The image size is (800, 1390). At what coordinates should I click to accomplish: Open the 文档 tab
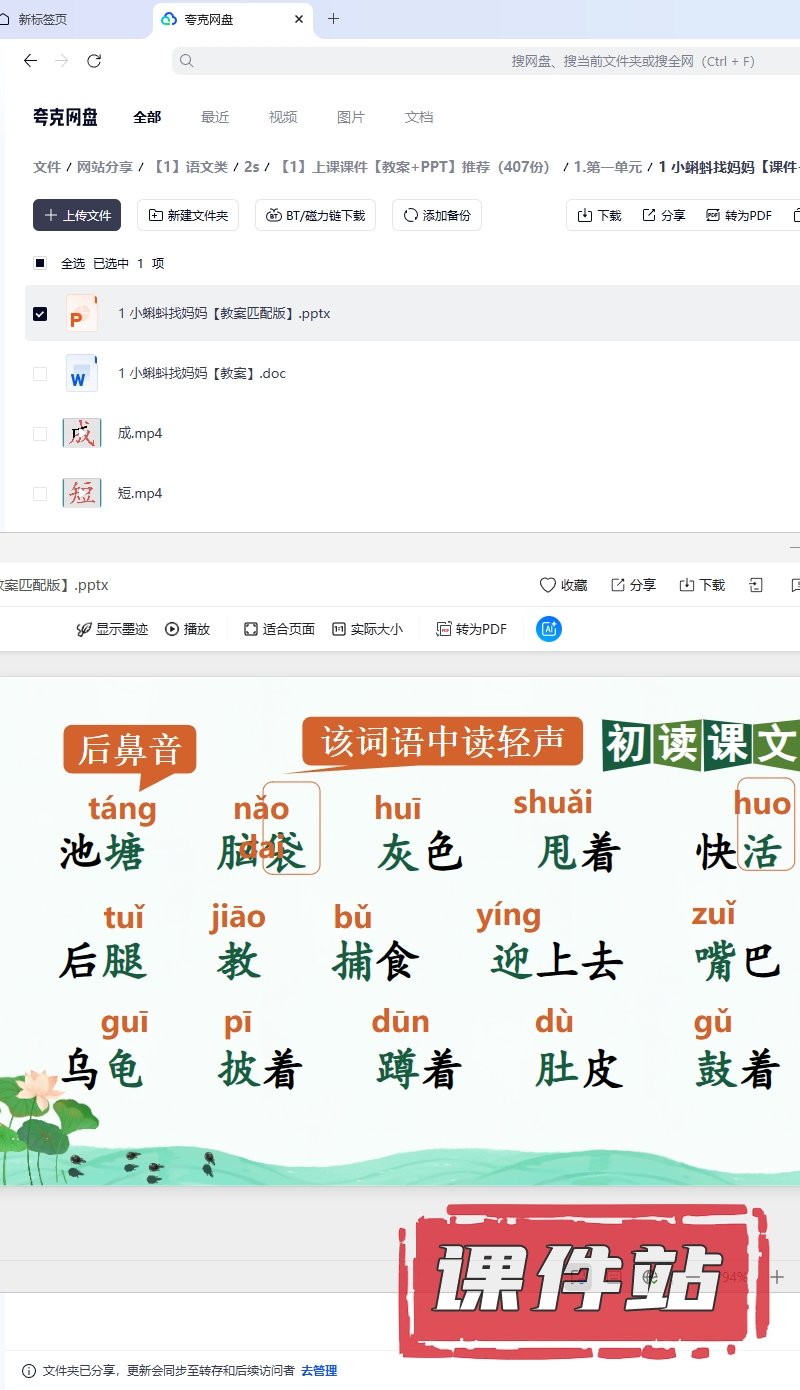coord(419,117)
